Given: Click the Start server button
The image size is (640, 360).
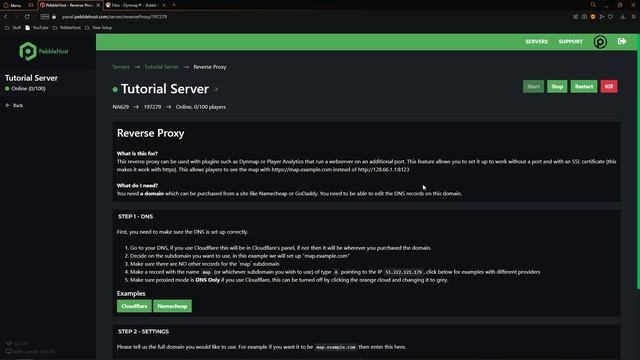Looking at the screenshot, I should point(533,87).
